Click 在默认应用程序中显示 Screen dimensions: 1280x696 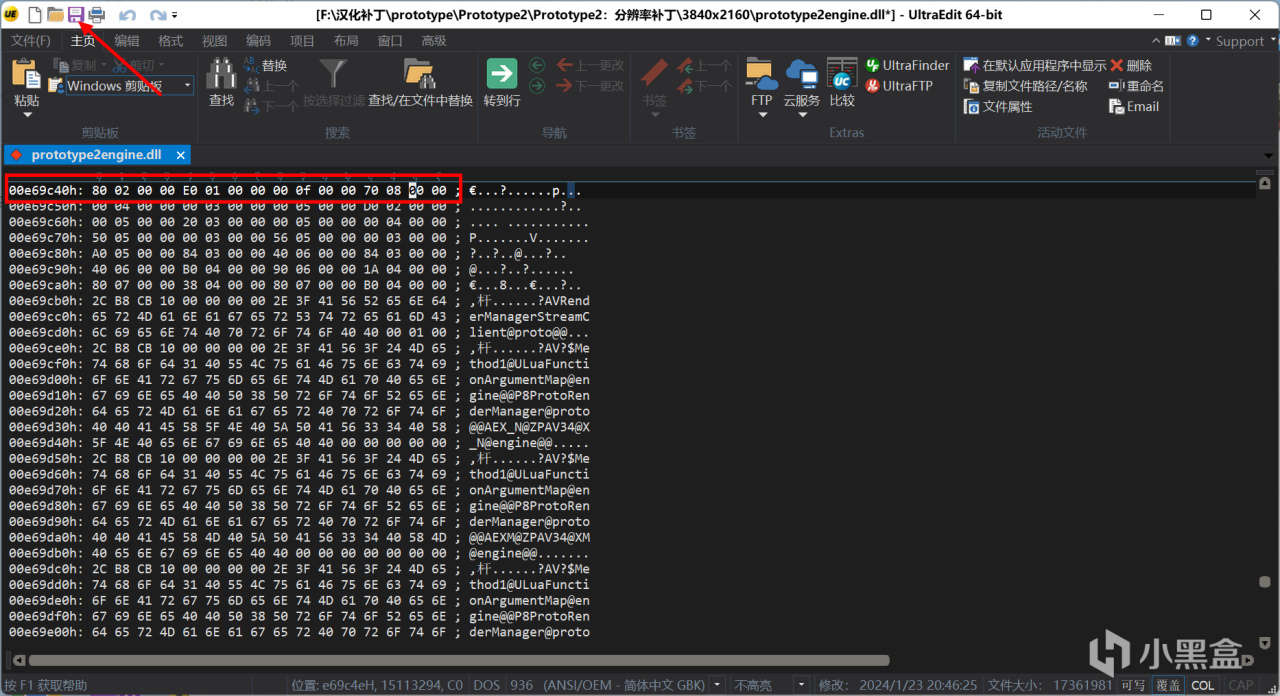tap(1035, 66)
